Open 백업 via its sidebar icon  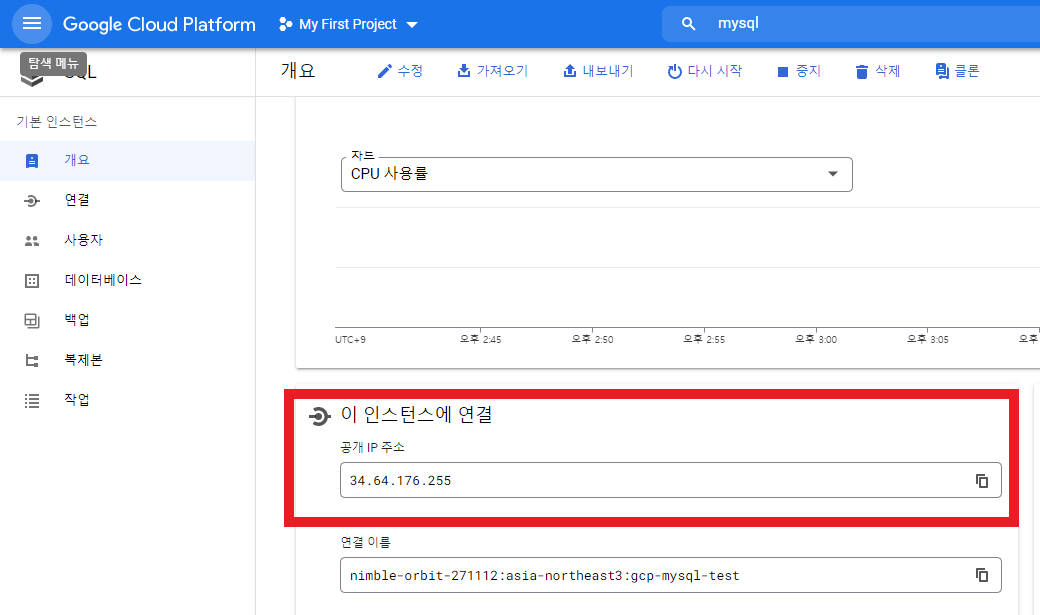coord(31,319)
